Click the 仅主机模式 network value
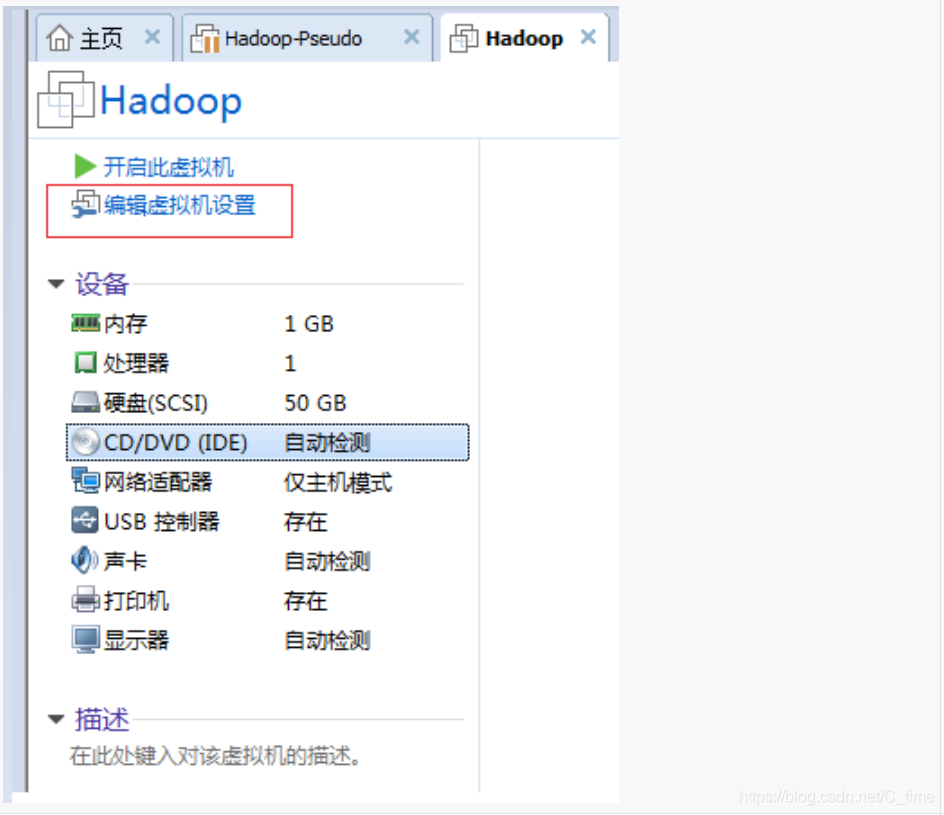The image size is (944, 815). (x=338, y=482)
